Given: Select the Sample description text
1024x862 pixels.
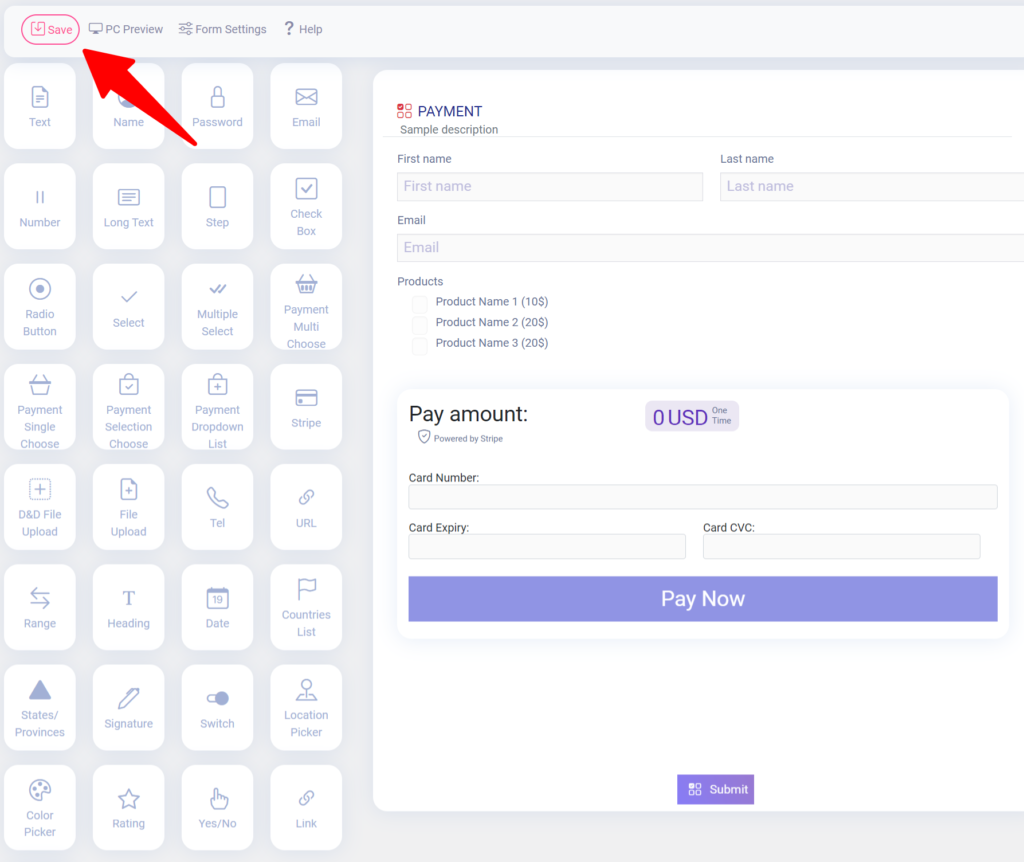Looking at the screenshot, I should pyautogui.click(x=449, y=130).
